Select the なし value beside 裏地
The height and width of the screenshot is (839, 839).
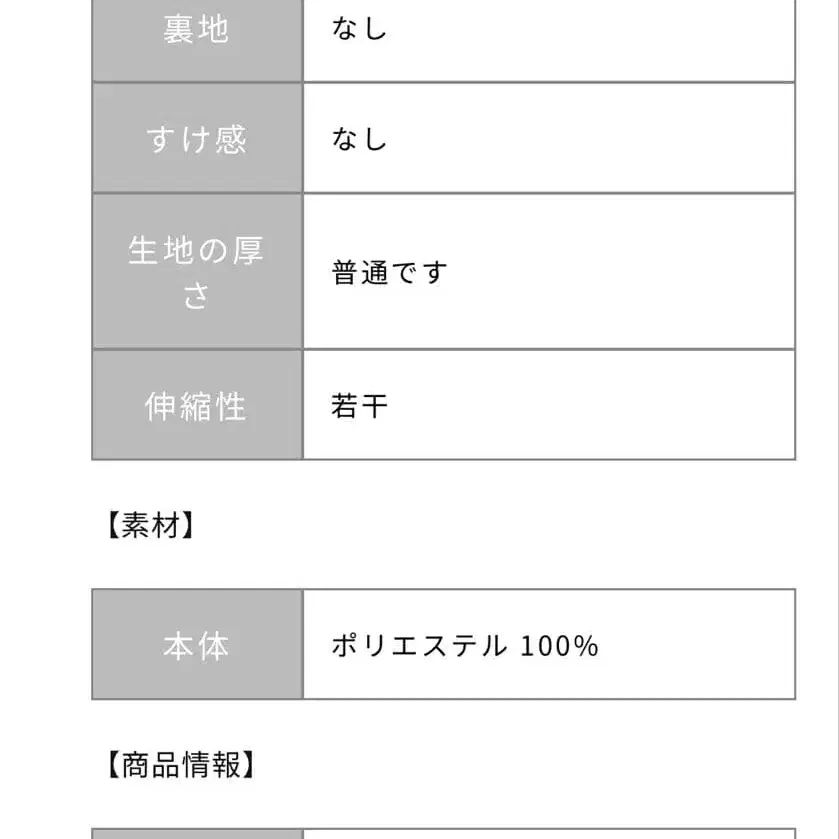359,29
